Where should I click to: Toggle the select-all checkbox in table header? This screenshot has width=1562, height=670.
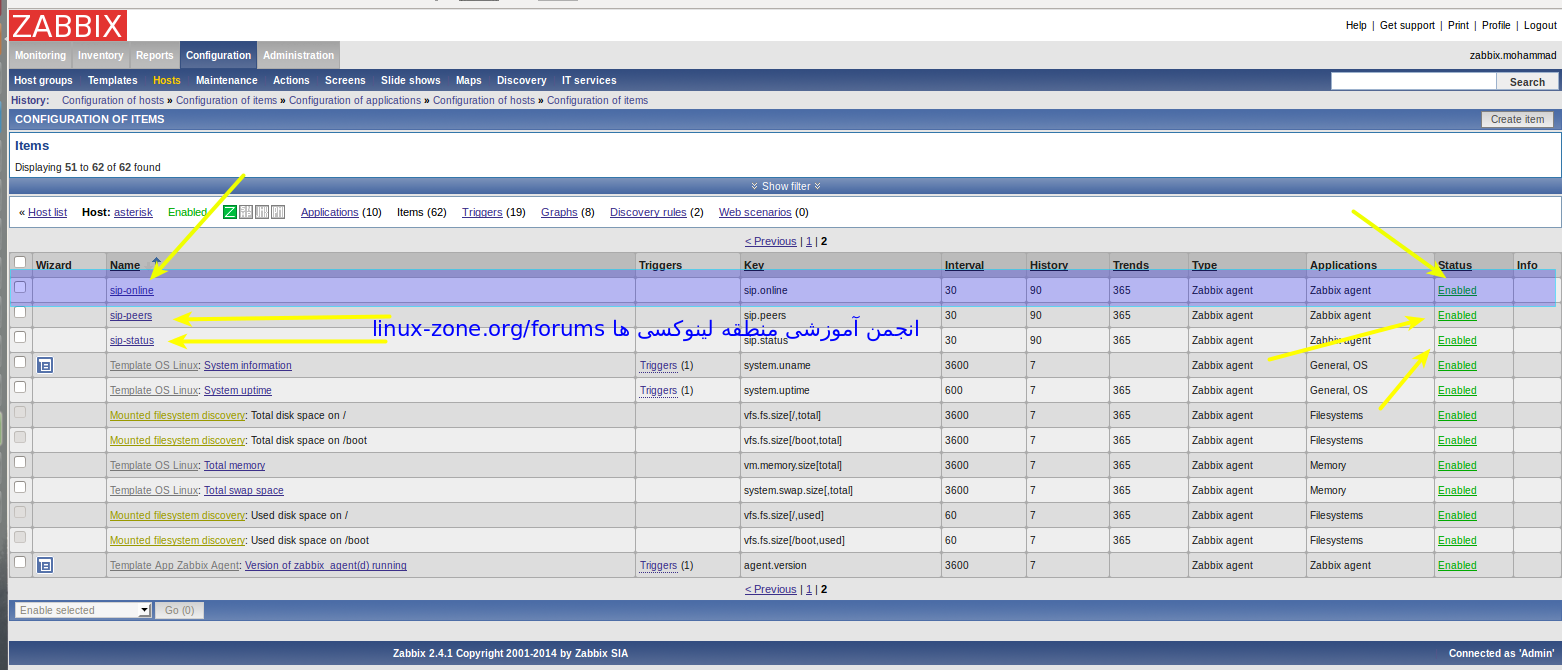(20, 262)
